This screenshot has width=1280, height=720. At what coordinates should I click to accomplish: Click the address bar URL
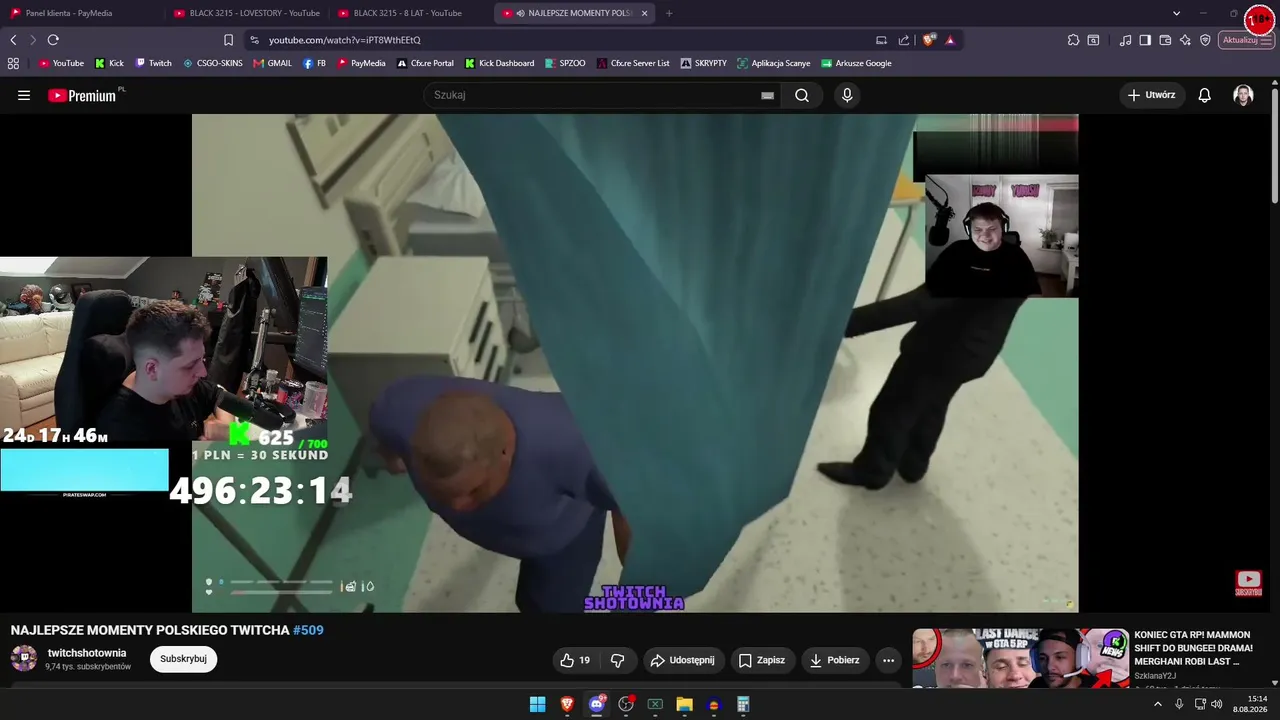click(x=345, y=40)
